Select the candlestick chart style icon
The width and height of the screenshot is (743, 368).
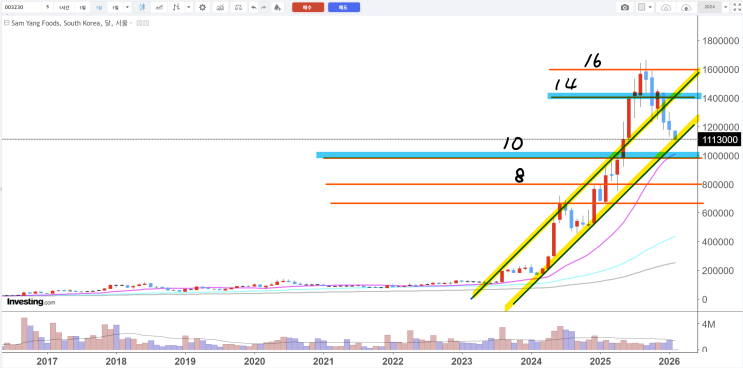coord(142,7)
